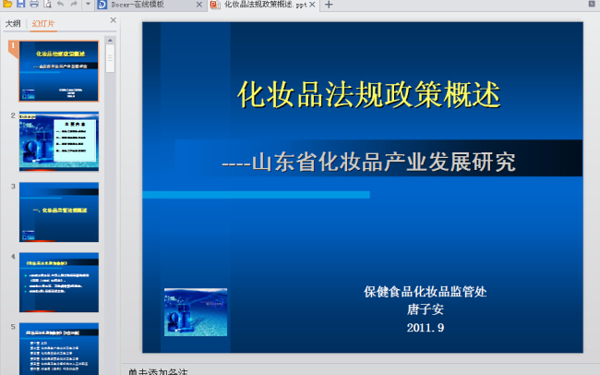Screen dimensions: 600x375
Task: Click the text 保健食品化妆品监管处
Action: click(425, 292)
